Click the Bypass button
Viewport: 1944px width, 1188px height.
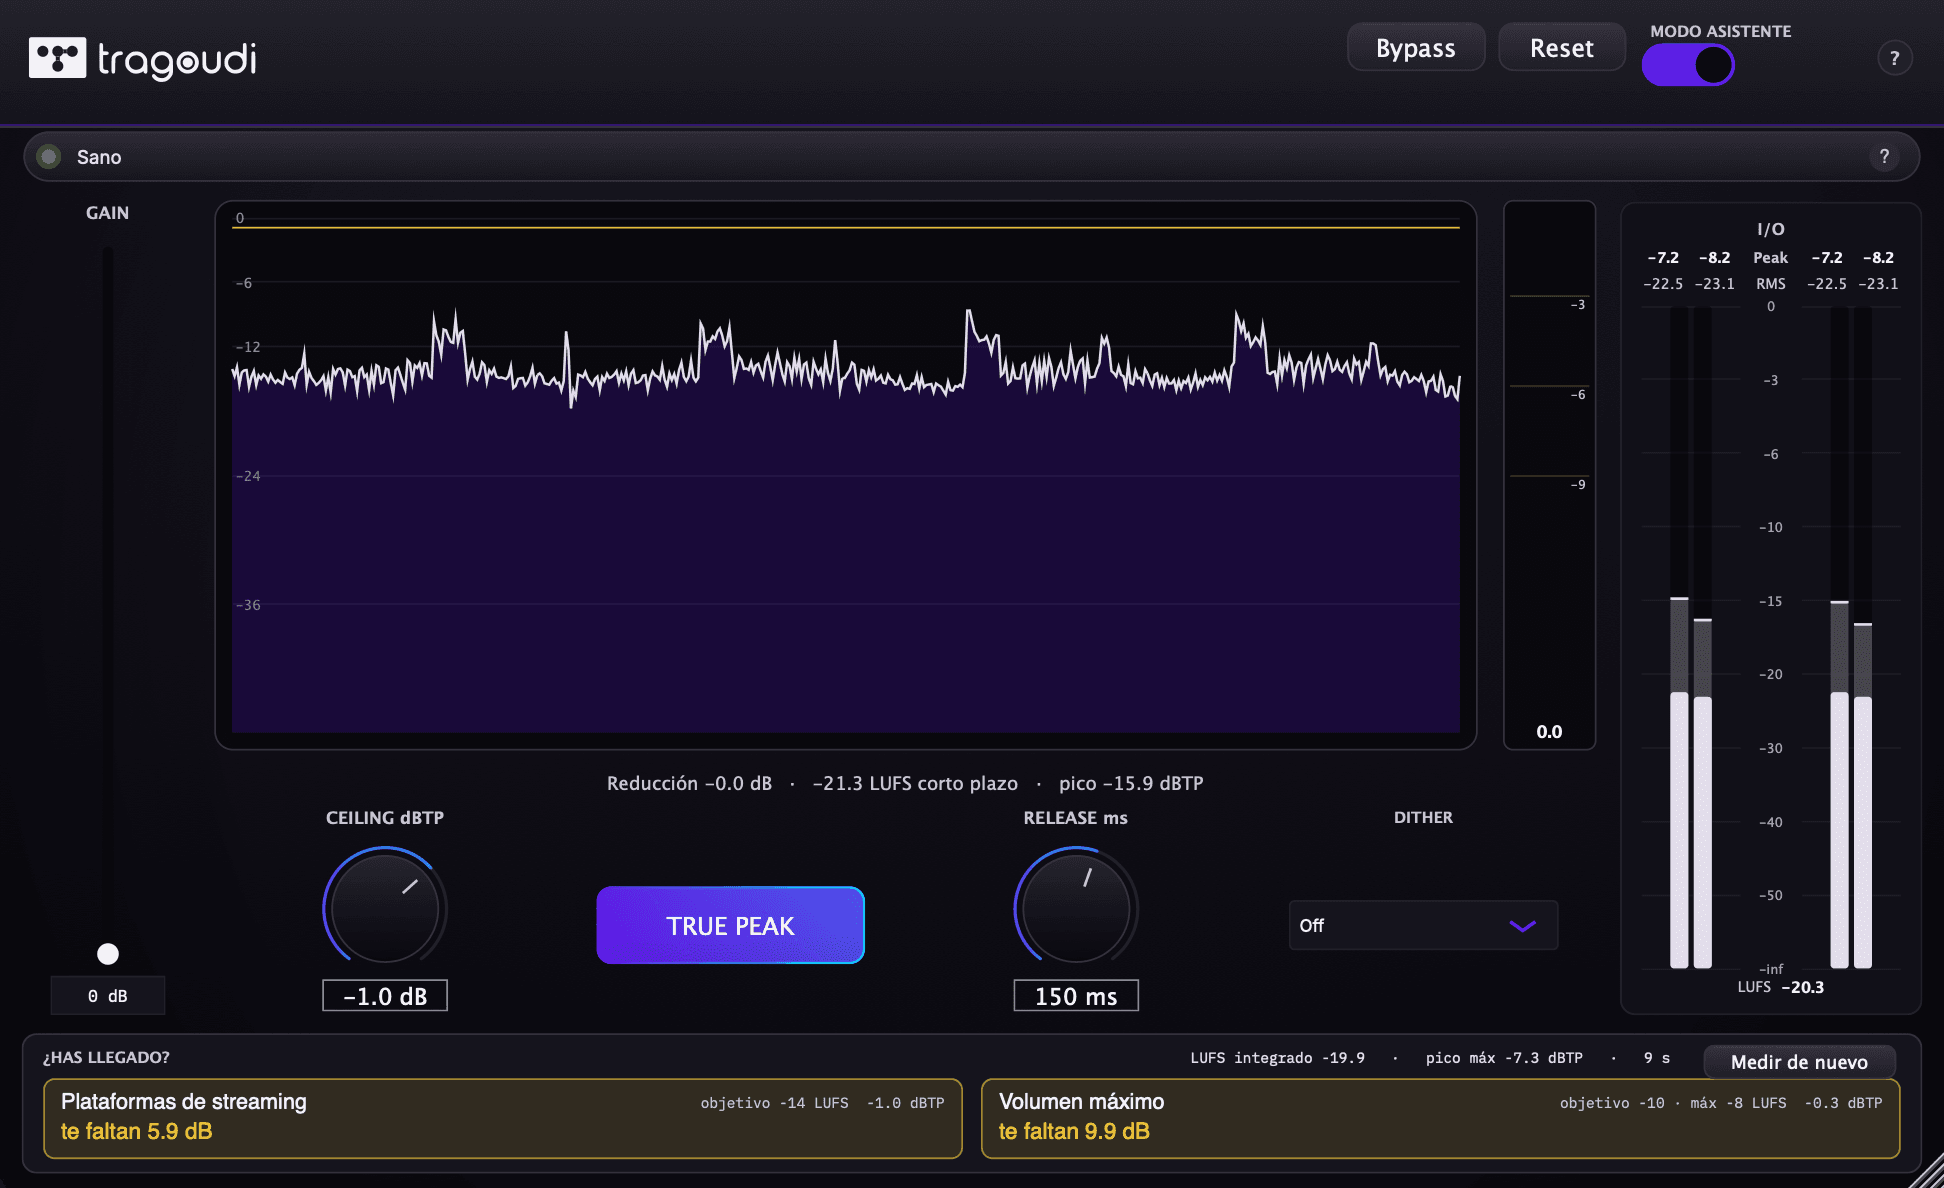pyautogui.click(x=1416, y=48)
